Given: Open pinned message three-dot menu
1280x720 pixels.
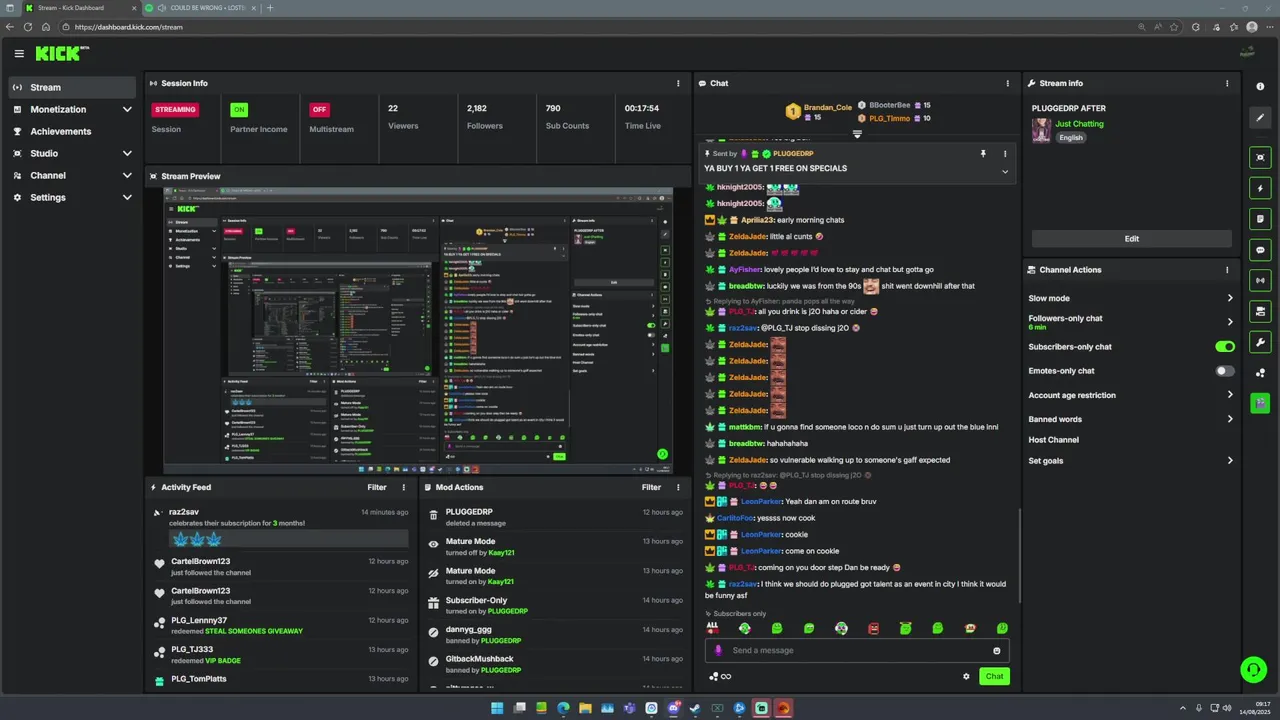Looking at the screenshot, I should [1005, 154].
